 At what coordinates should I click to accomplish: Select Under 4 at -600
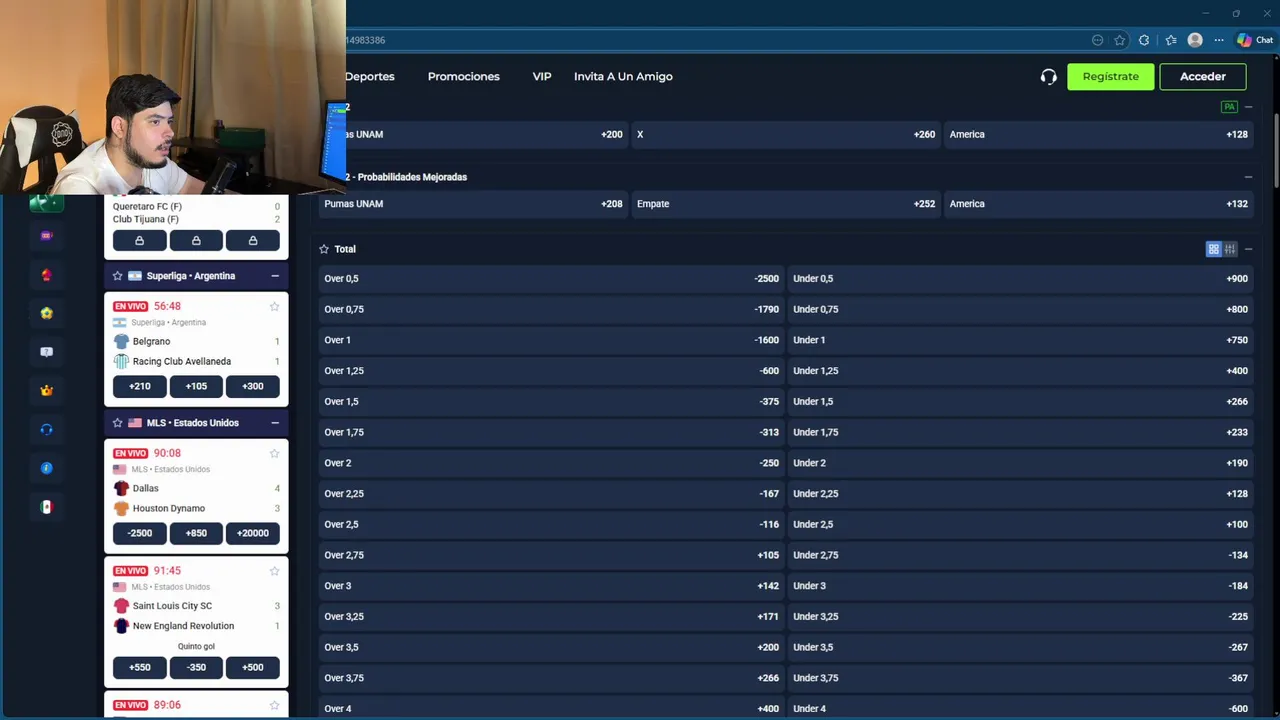point(1020,708)
